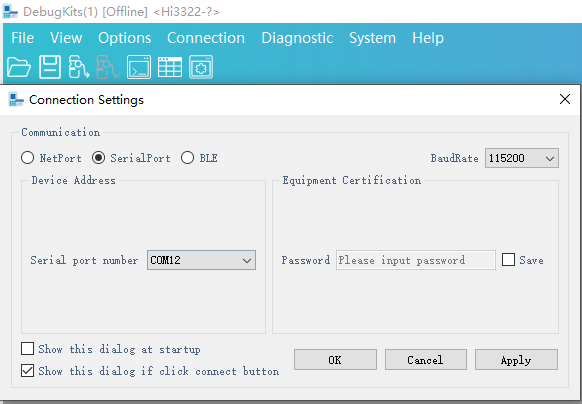Viewport: 582px width, 404px height.
Task: Tick the Save password checkbox
Action: pyautogui.click(x=508, y=260)
